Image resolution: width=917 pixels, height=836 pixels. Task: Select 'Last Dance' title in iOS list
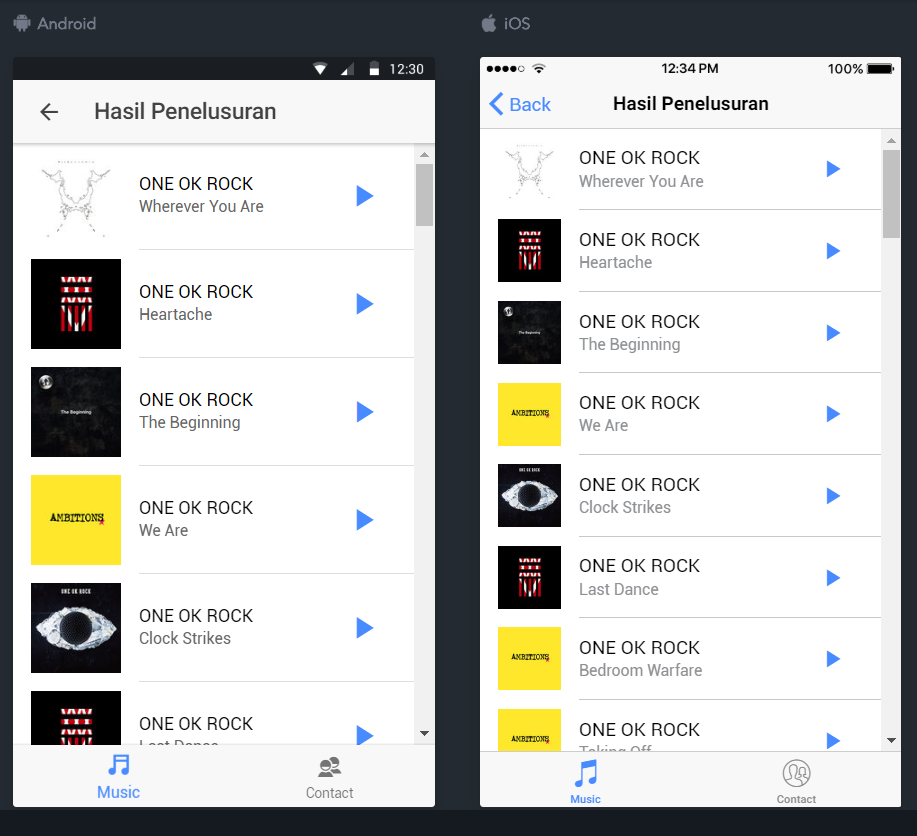[619, 589]
